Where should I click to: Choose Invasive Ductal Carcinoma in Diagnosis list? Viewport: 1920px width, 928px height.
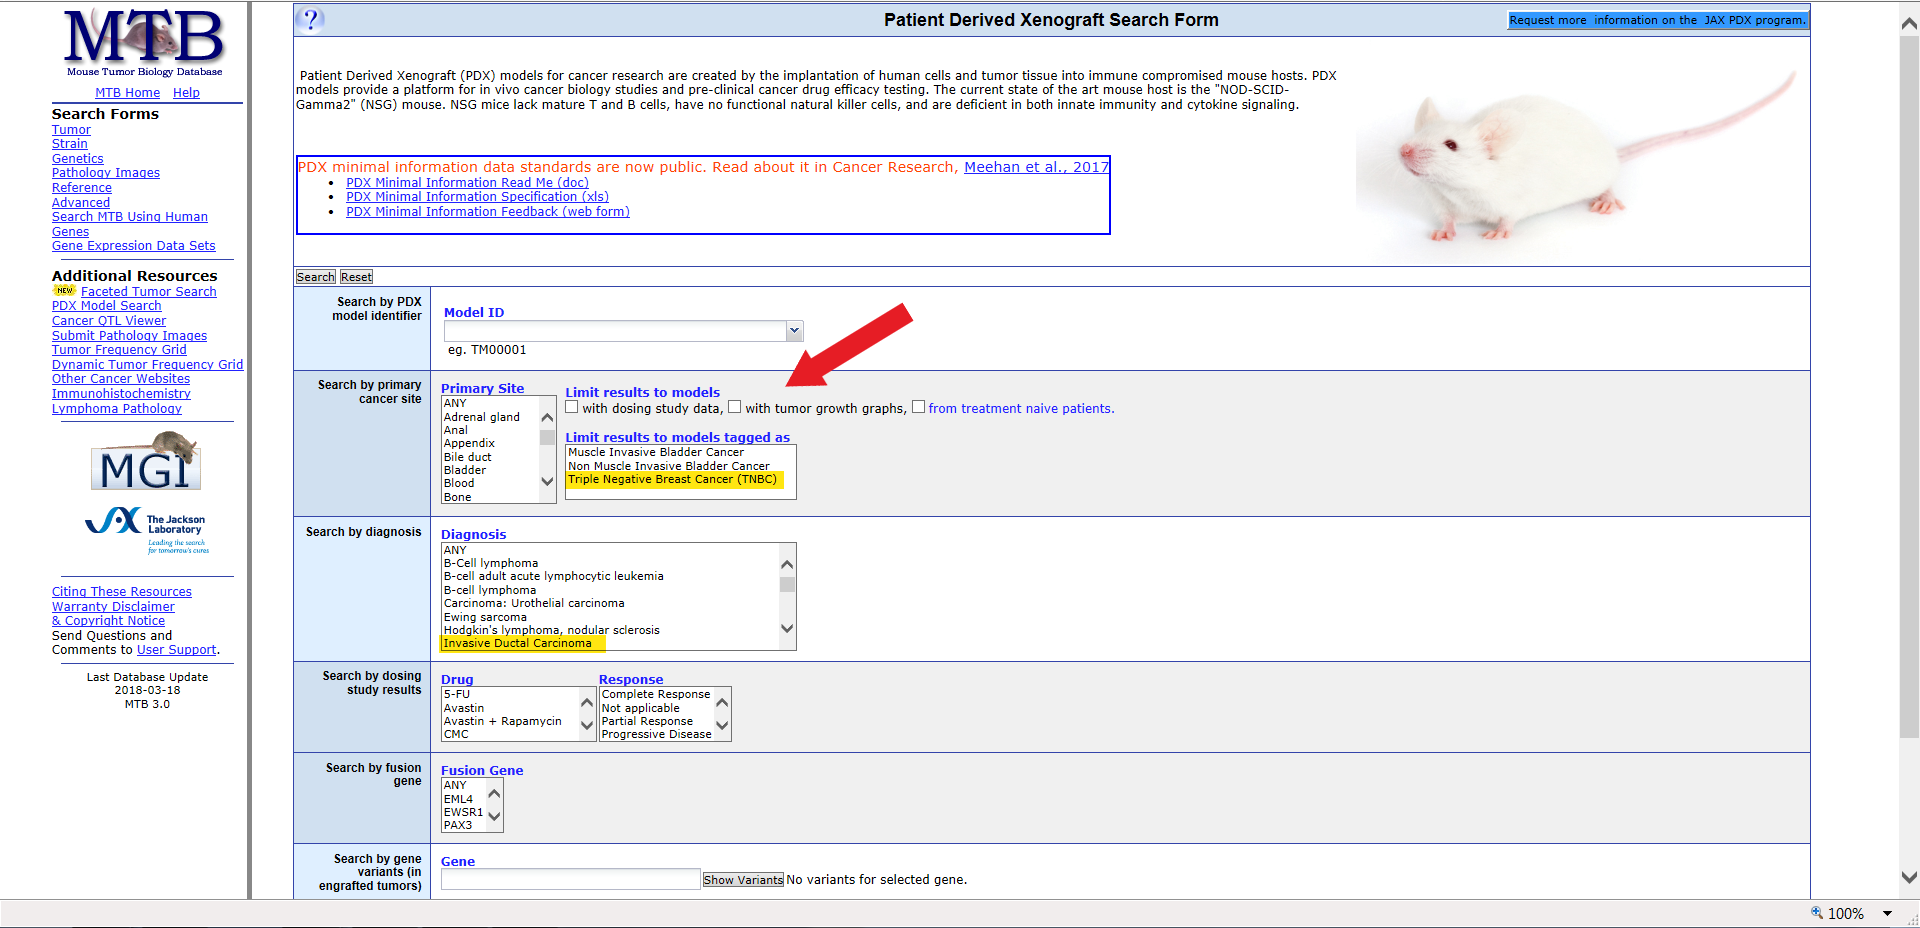click(x=518, y=644)
